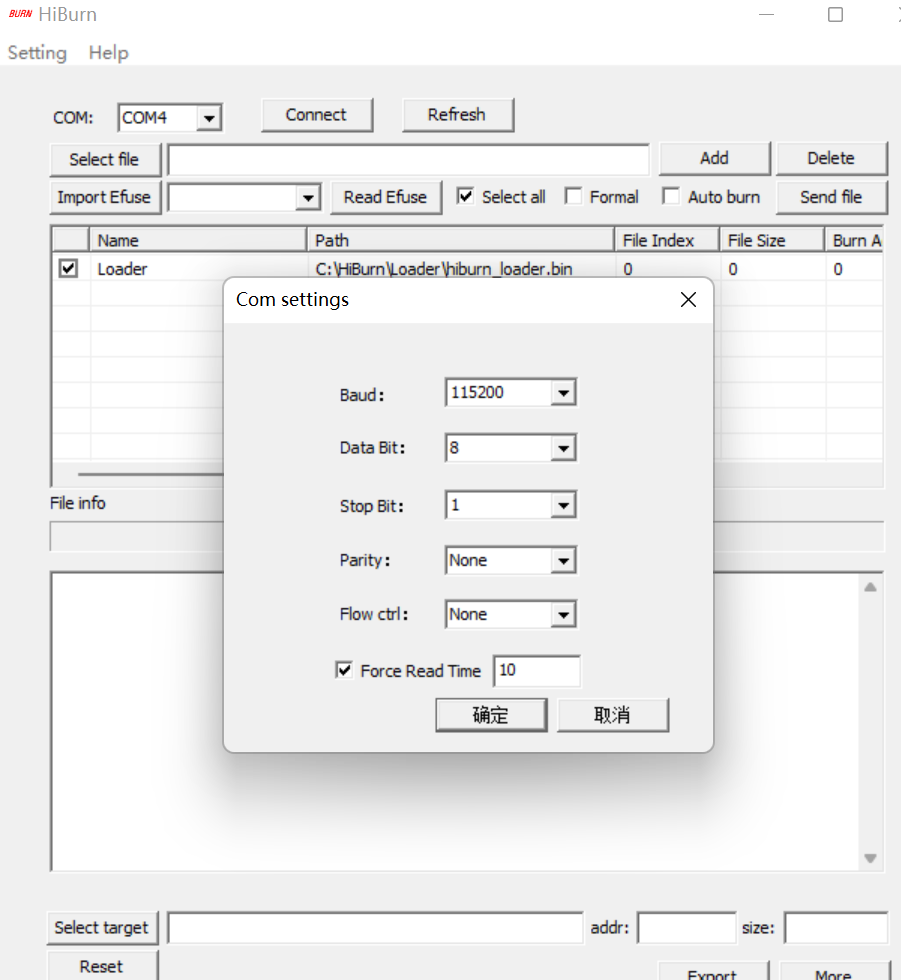Click the Path column header
Screen dimensions: 901x980
point(460,241)
